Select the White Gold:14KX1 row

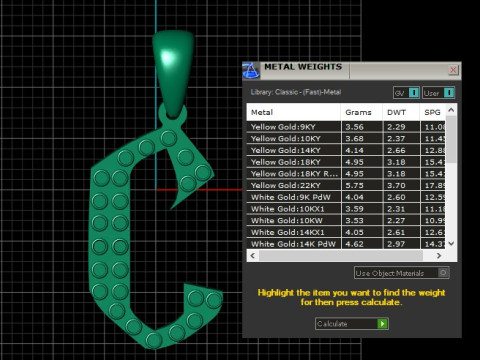tap(346, 232)
